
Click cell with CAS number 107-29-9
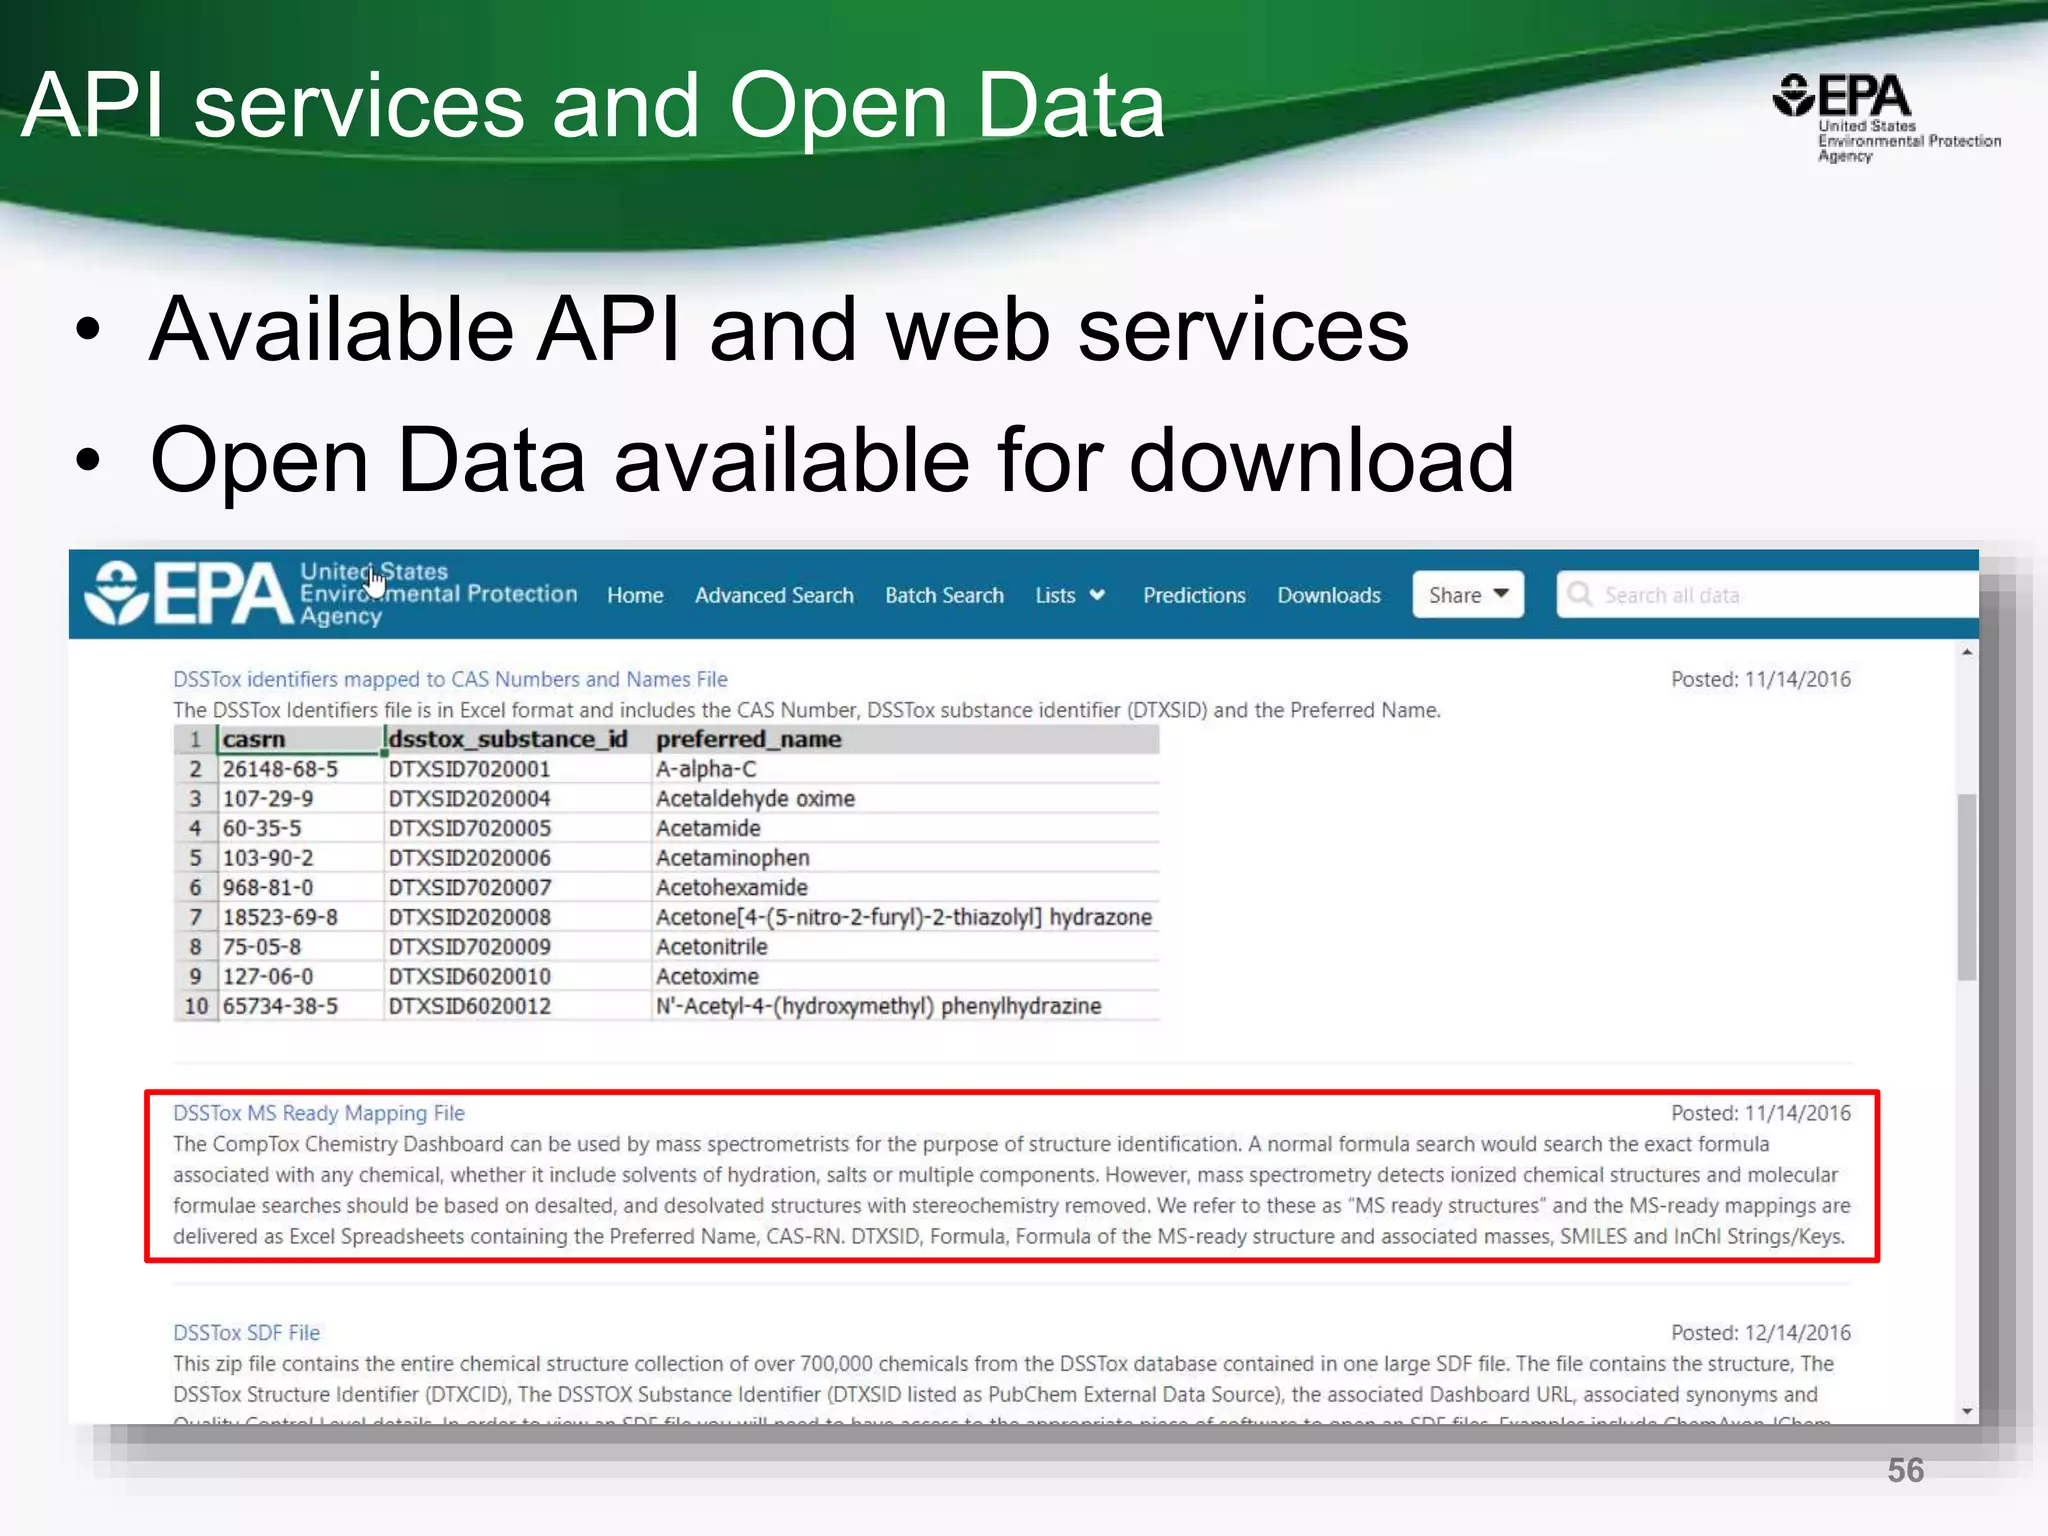coord(299,799)
